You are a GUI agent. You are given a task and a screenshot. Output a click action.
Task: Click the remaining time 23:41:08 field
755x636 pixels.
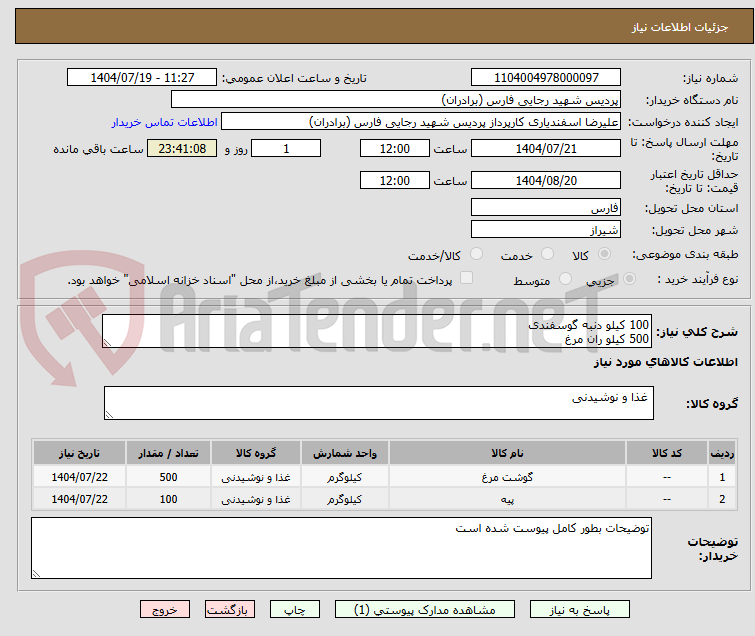pyautogui.click(x=182, y=148)
